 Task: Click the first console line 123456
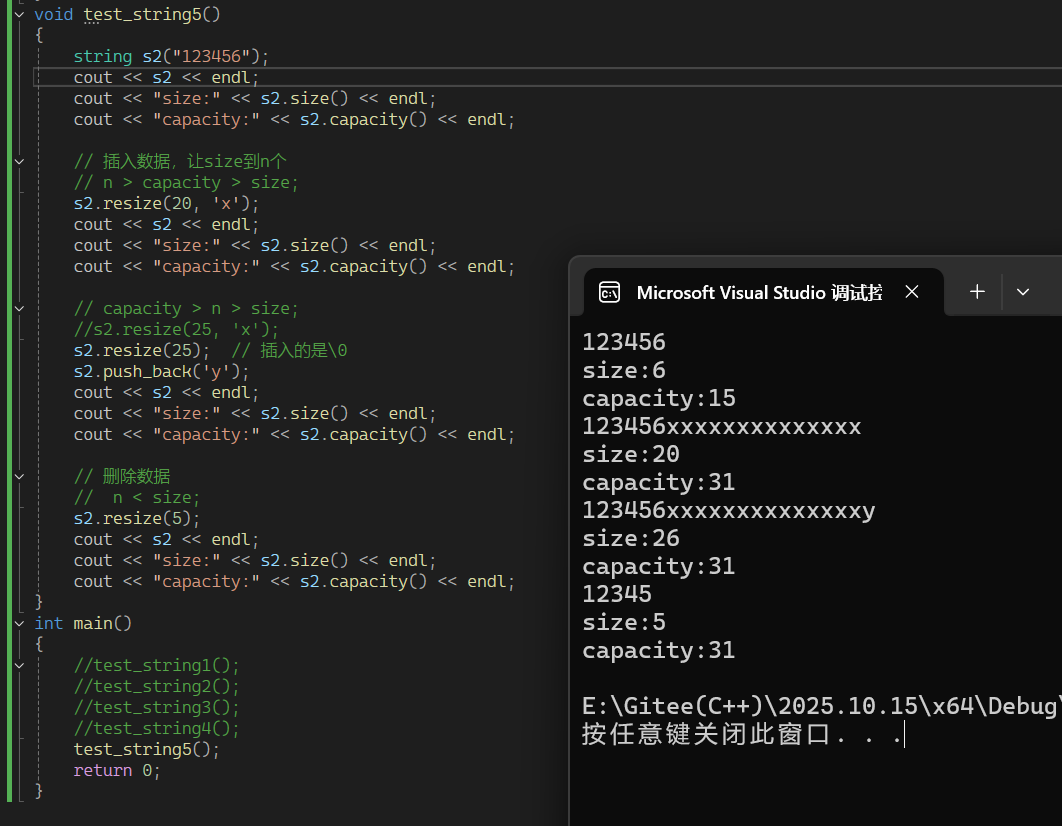(624, 342)
